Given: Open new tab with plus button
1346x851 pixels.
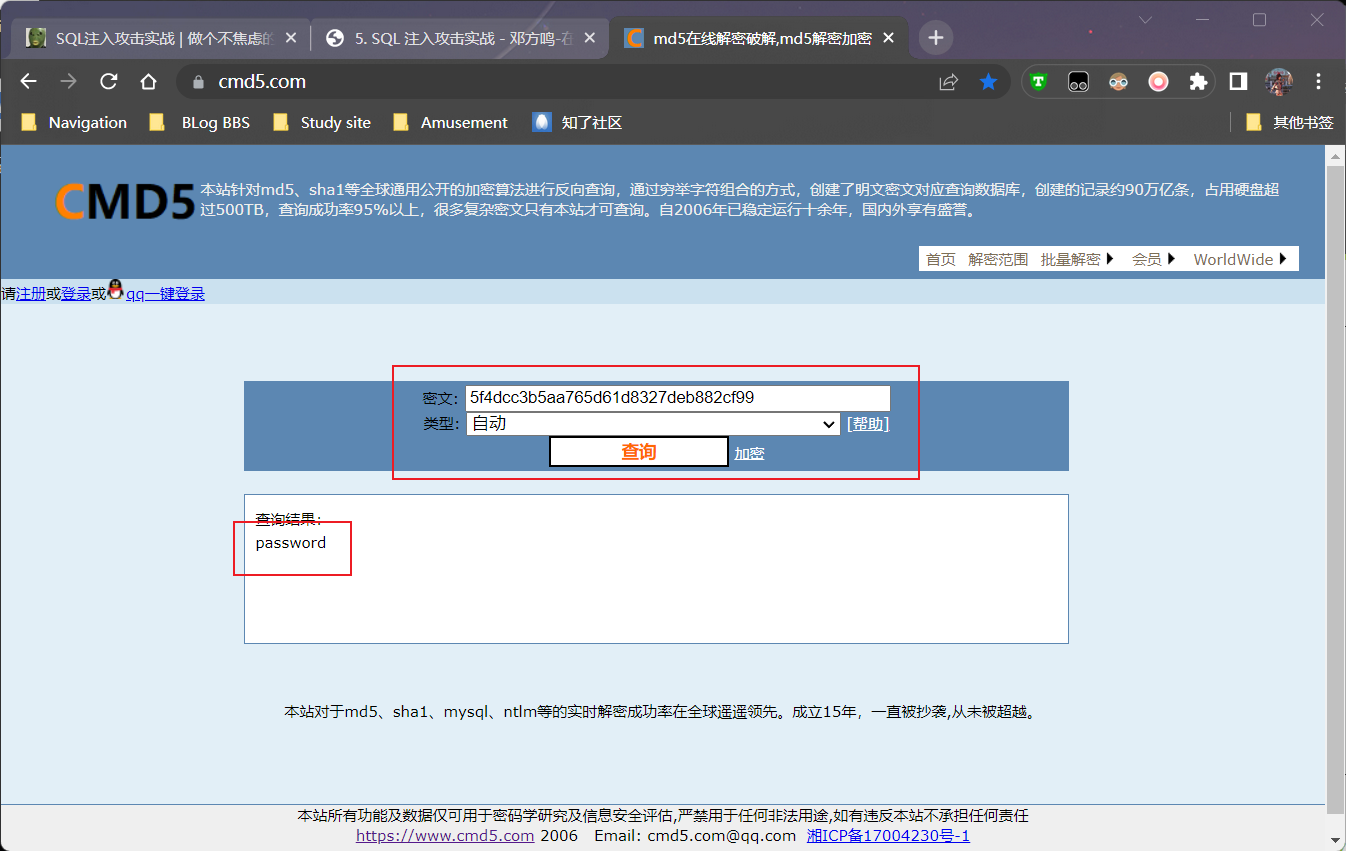Looking at the screenshot, I should coord(935,38).
